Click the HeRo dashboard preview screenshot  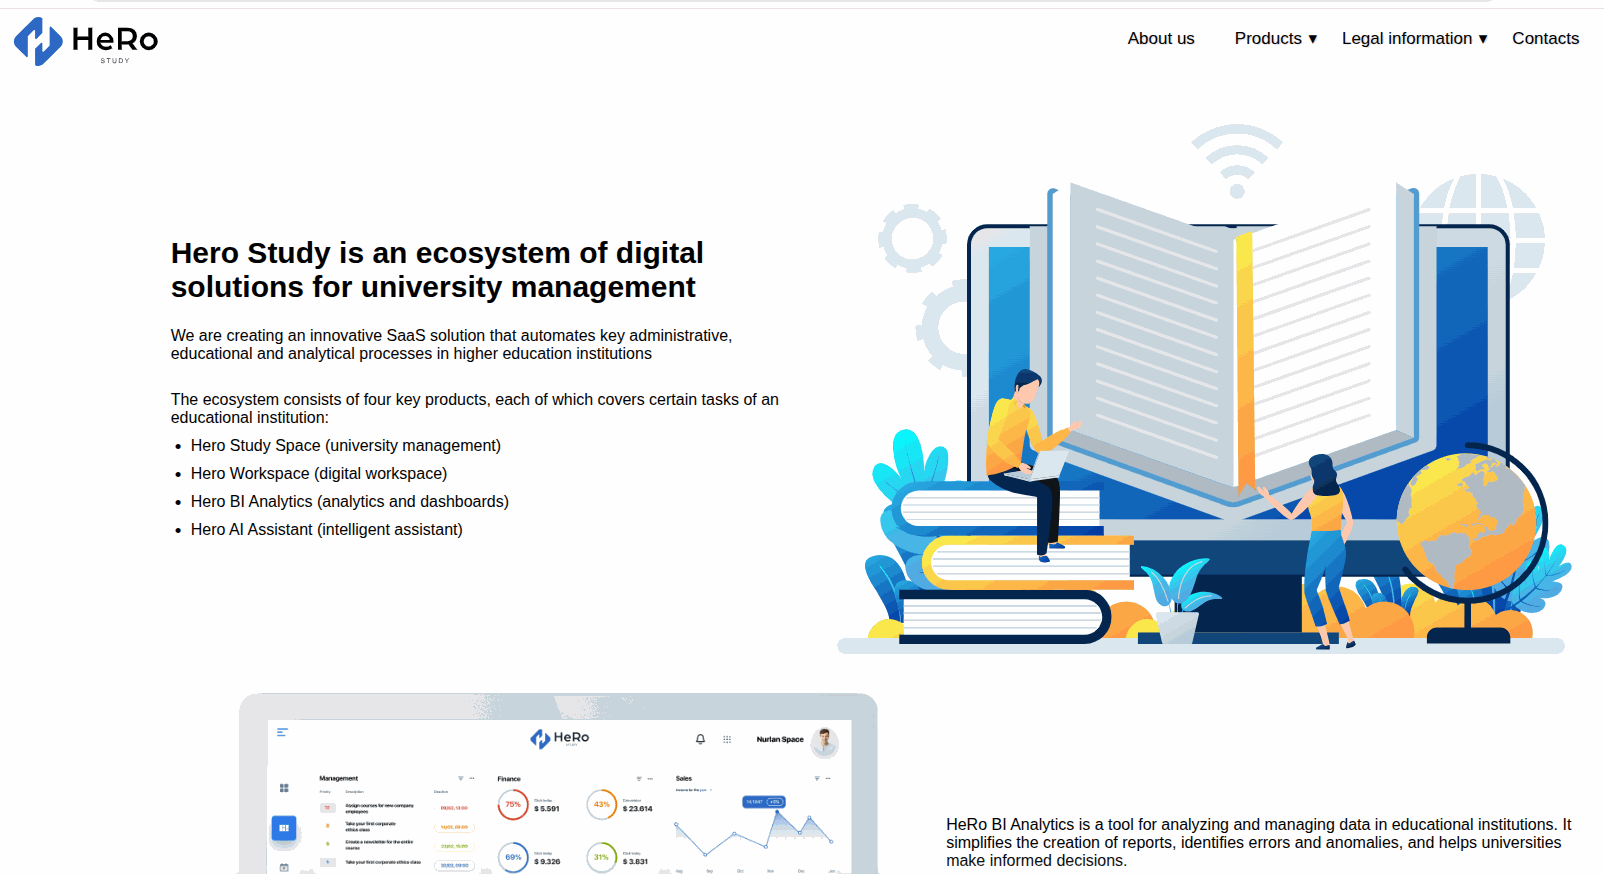coord(558,784)
